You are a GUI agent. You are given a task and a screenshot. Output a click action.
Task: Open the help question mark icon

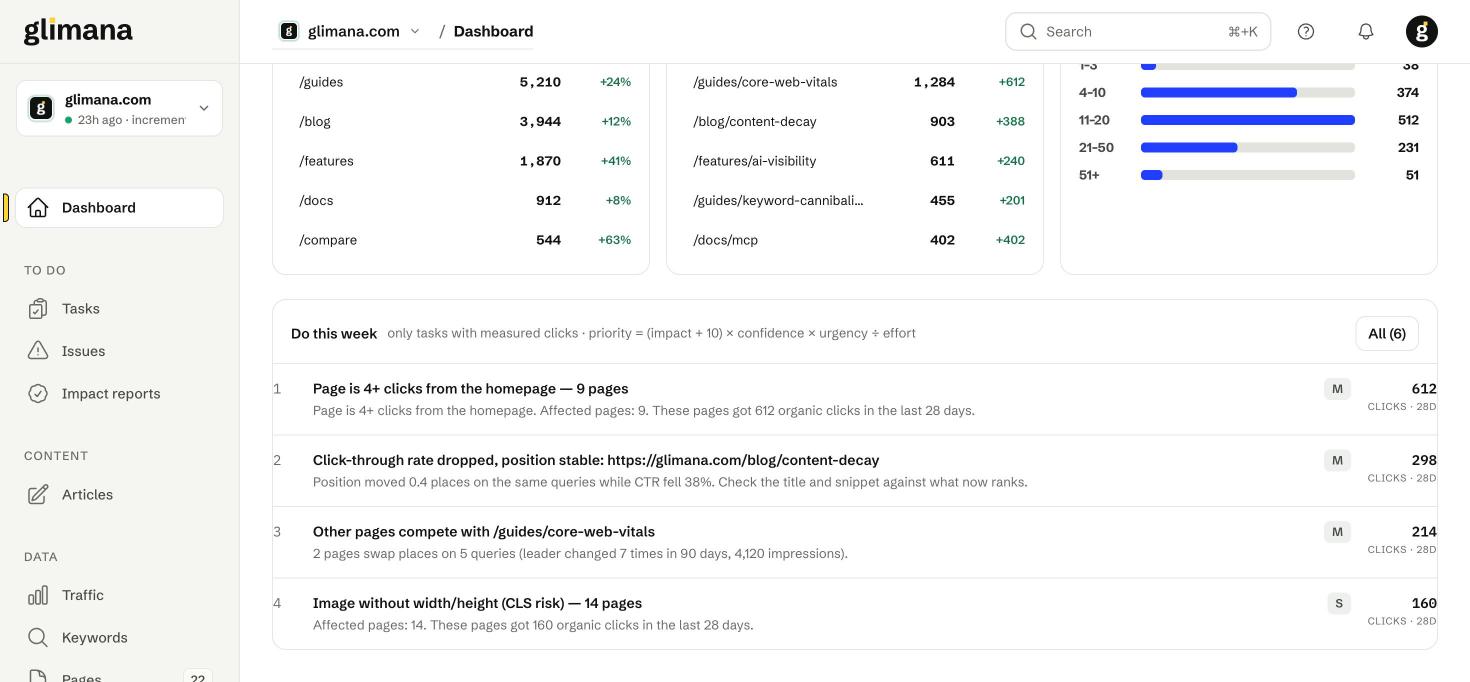click(x=1306, y=32)
